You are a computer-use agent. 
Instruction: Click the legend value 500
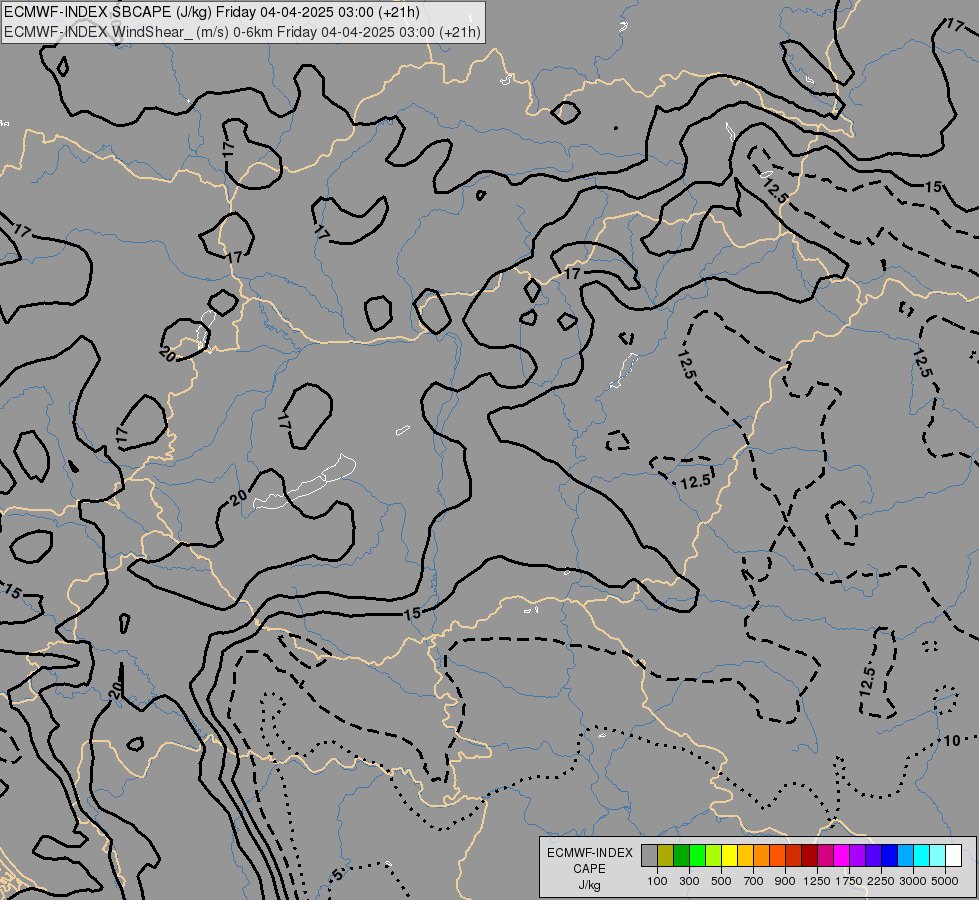pos(721,881)
